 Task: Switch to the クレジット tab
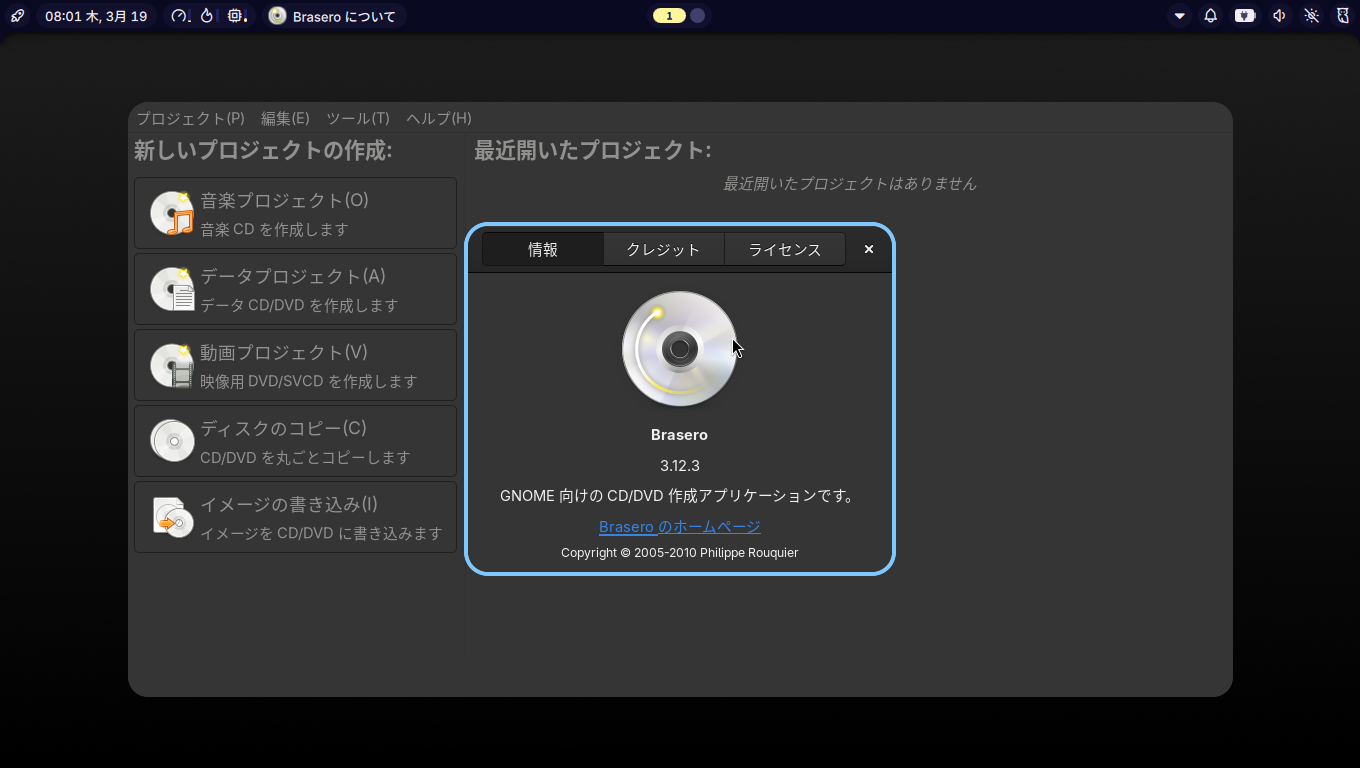664,249
